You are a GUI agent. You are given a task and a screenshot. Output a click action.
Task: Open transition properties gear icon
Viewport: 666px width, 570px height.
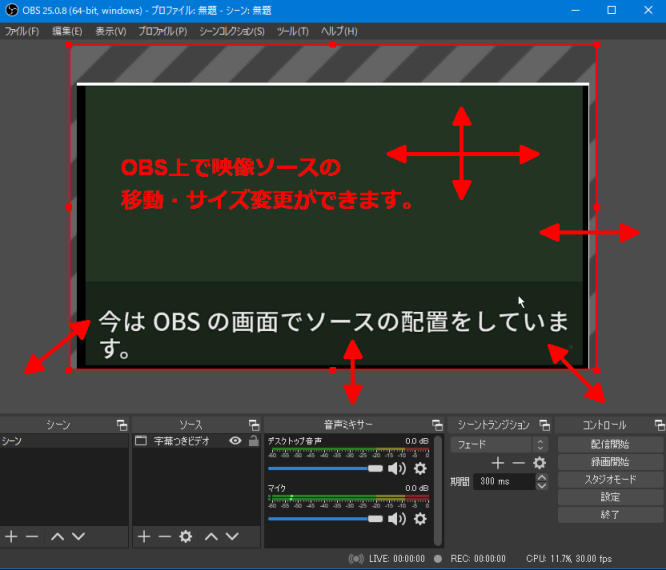tap(539, 463)
